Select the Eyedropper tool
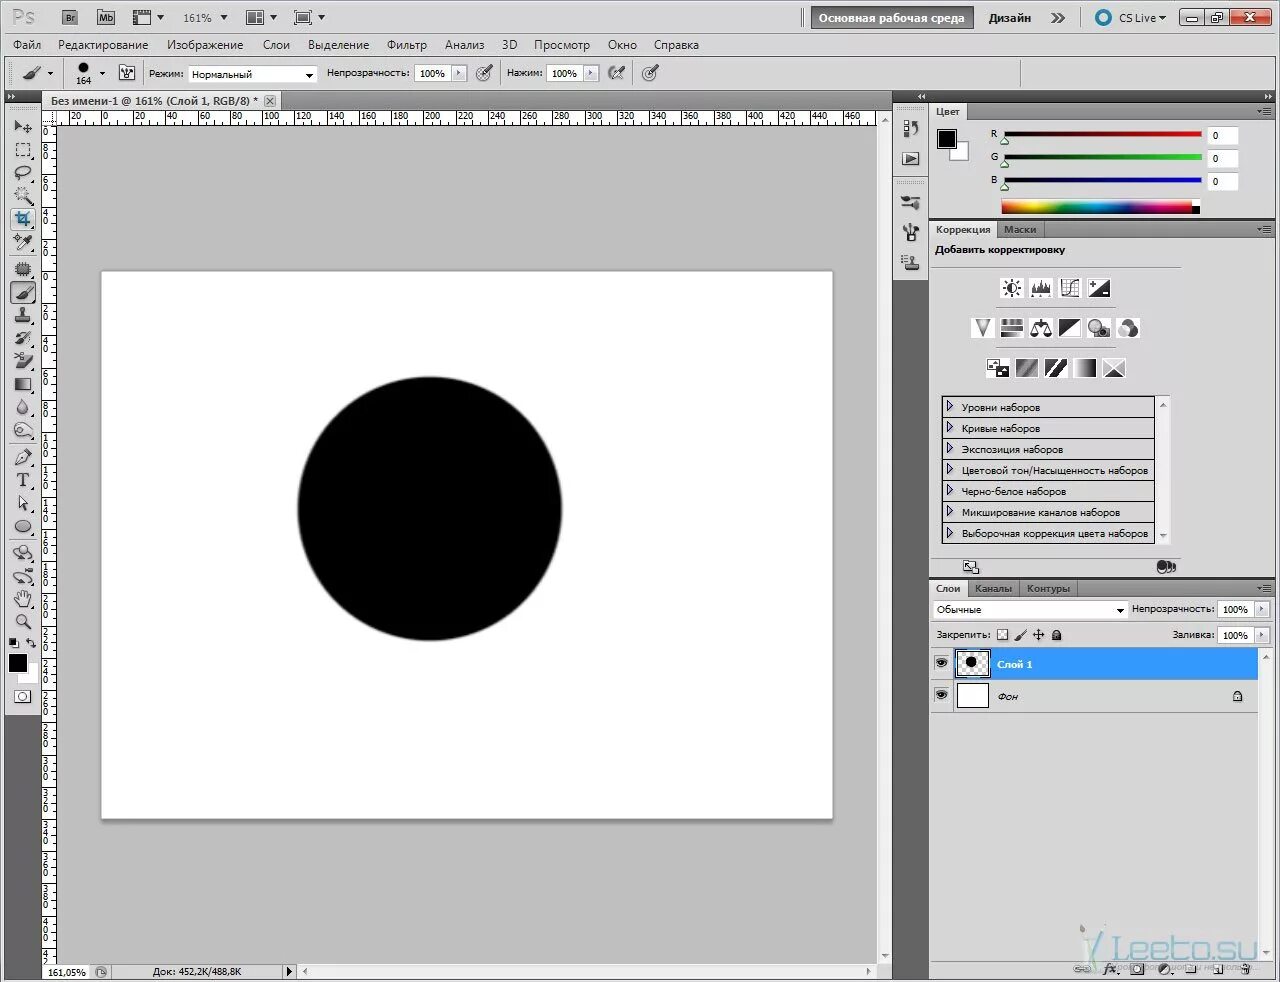The width and height of the screenshot is (1280, 982). click(23, 242)
